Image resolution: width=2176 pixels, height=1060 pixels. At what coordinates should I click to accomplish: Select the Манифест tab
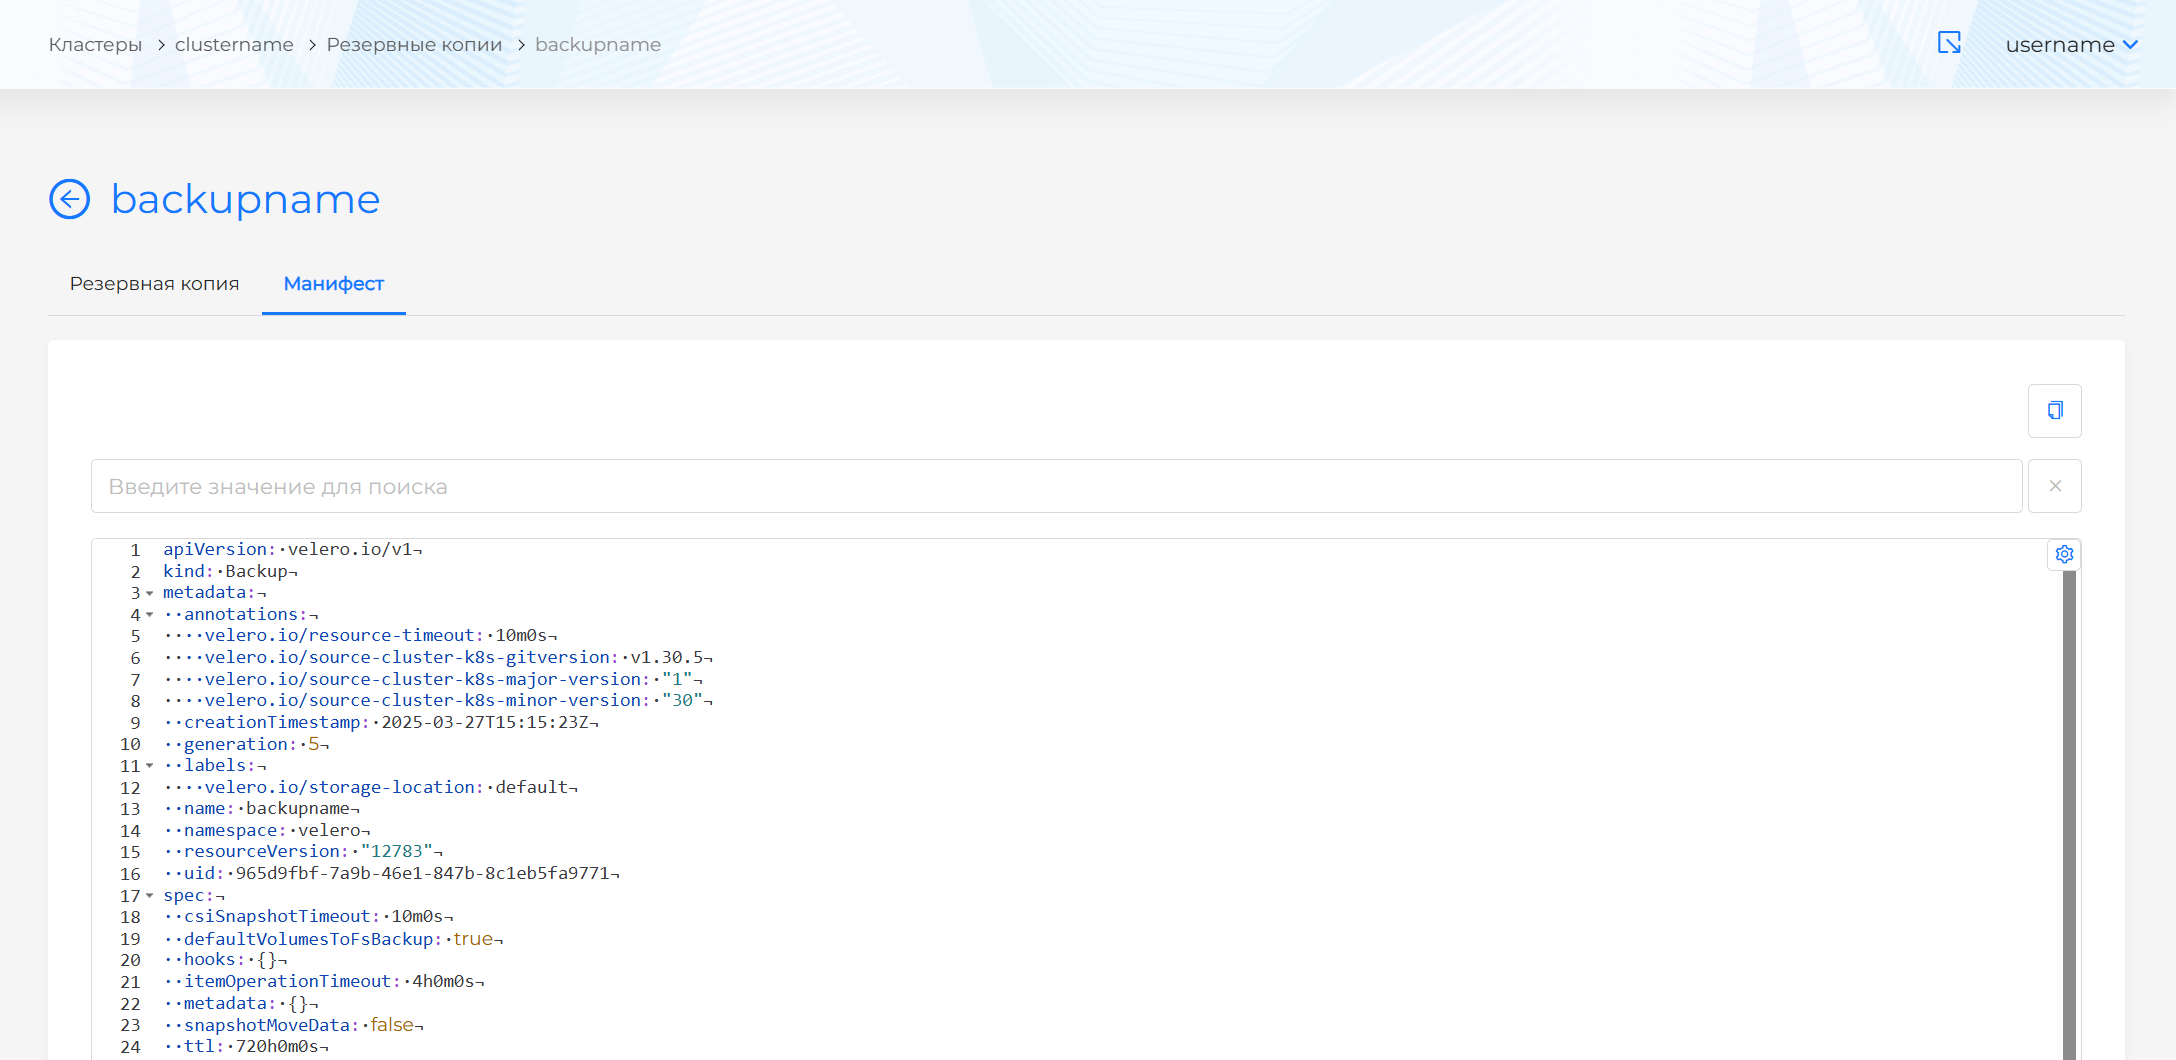pyautogui.click(x=333, y=284)
